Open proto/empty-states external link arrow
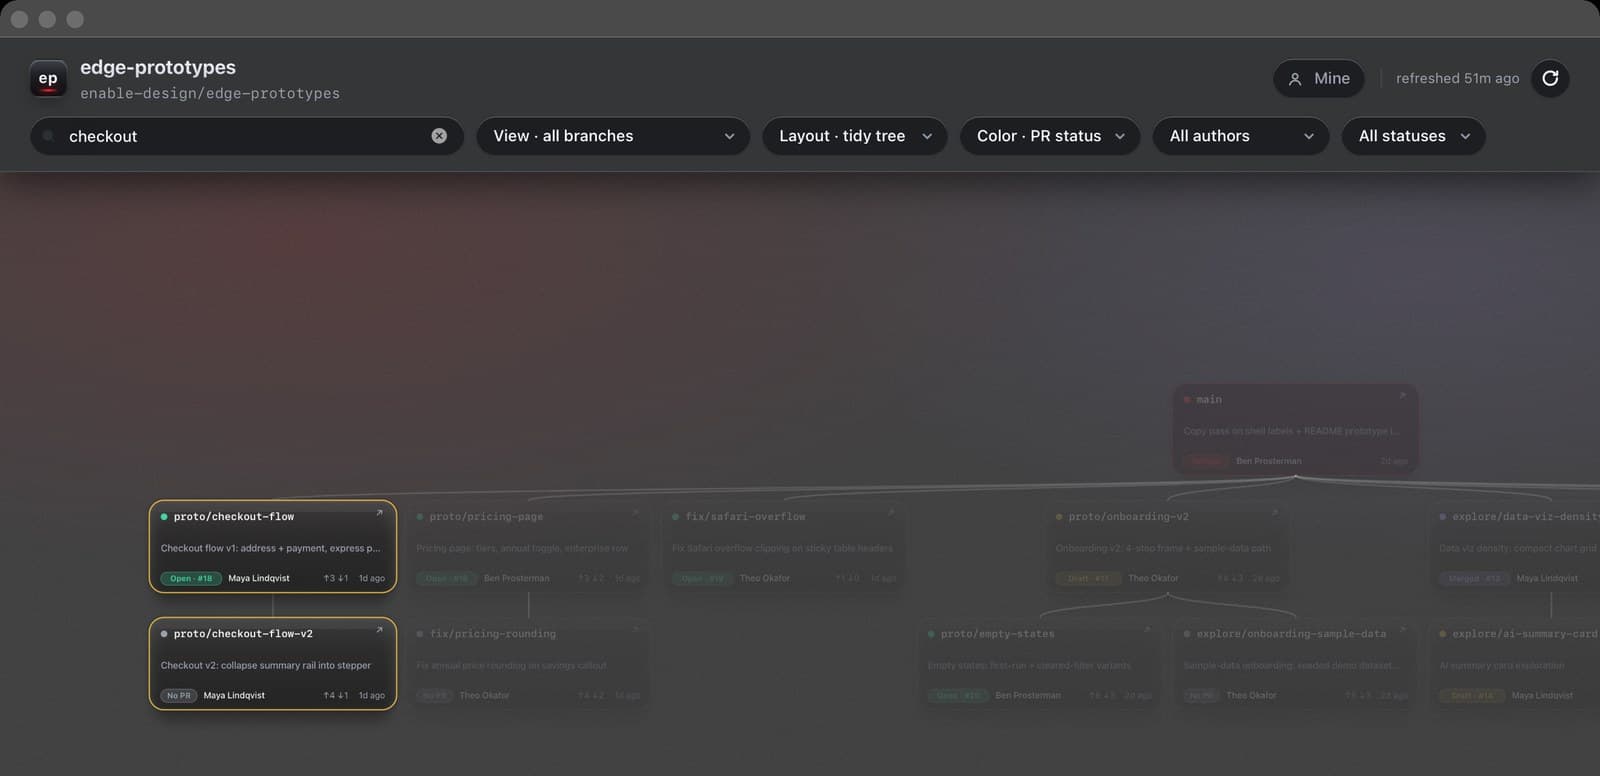This screenshot has width=1600, height=776. [x=1147, y=630]
